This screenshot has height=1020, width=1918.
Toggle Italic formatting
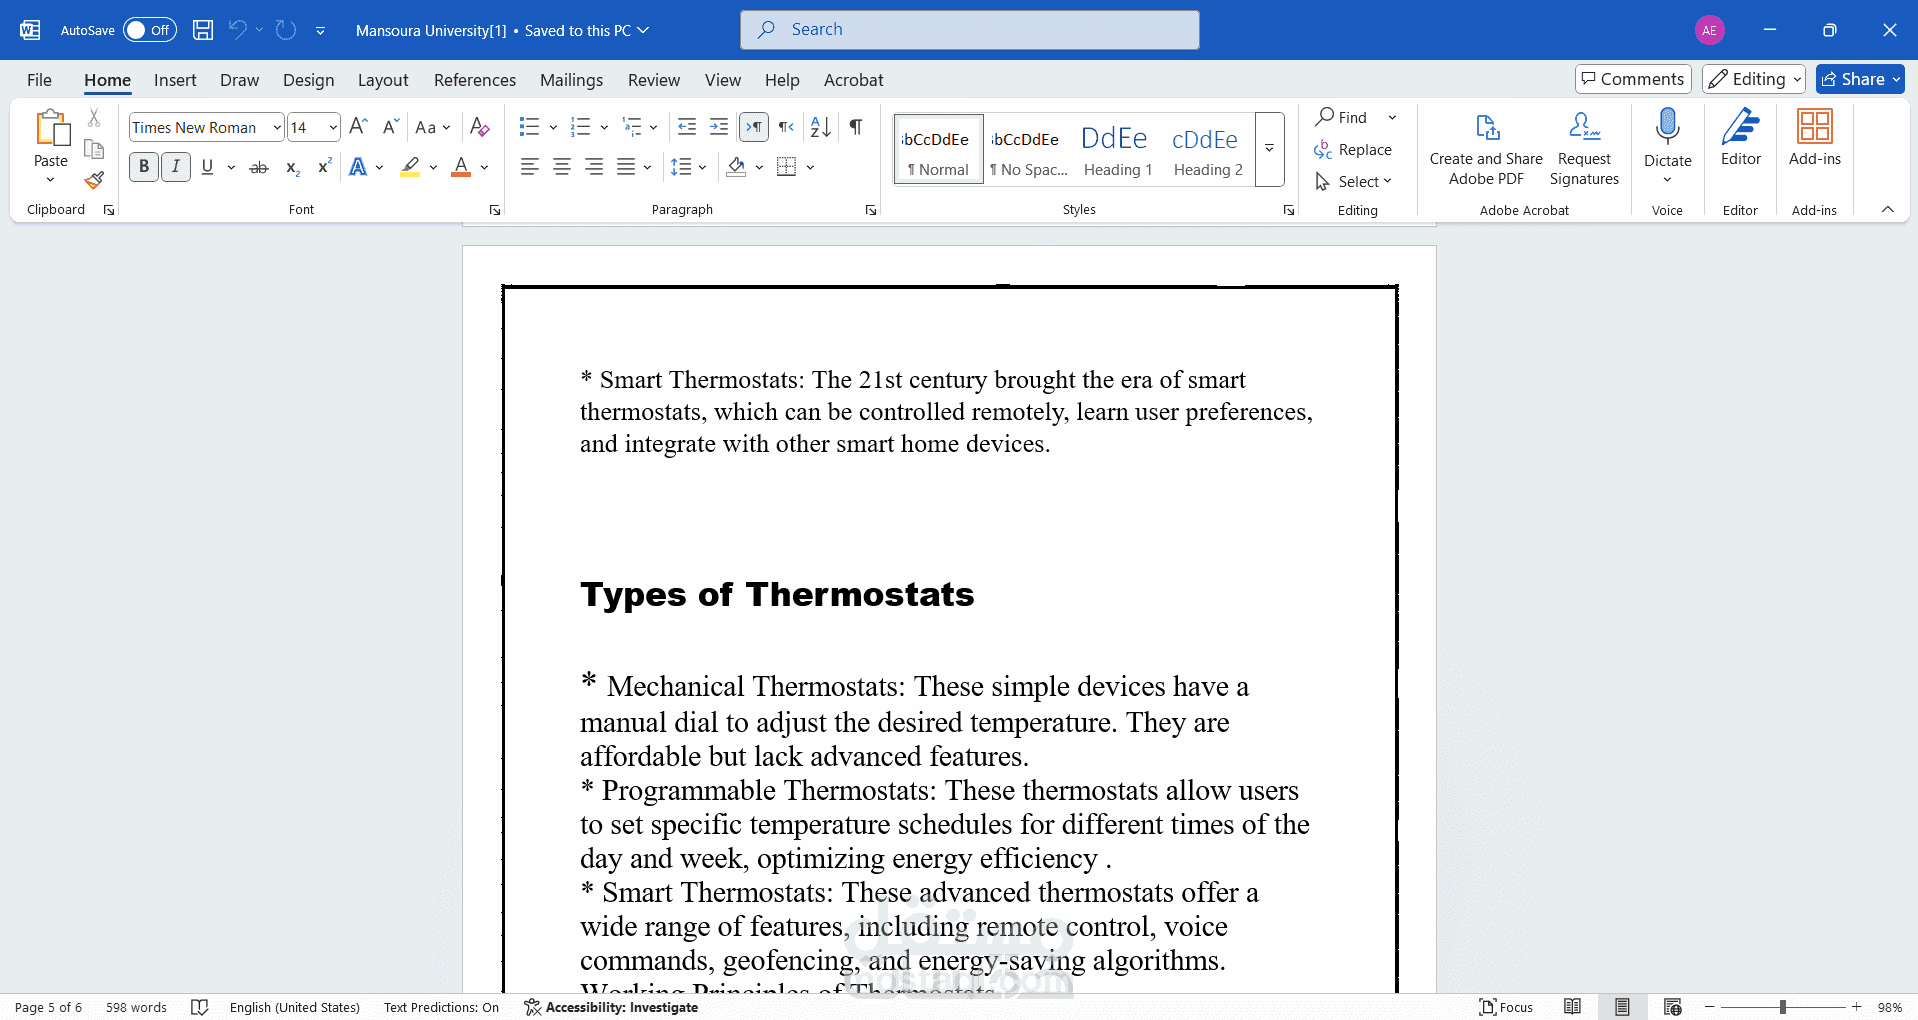176,167
